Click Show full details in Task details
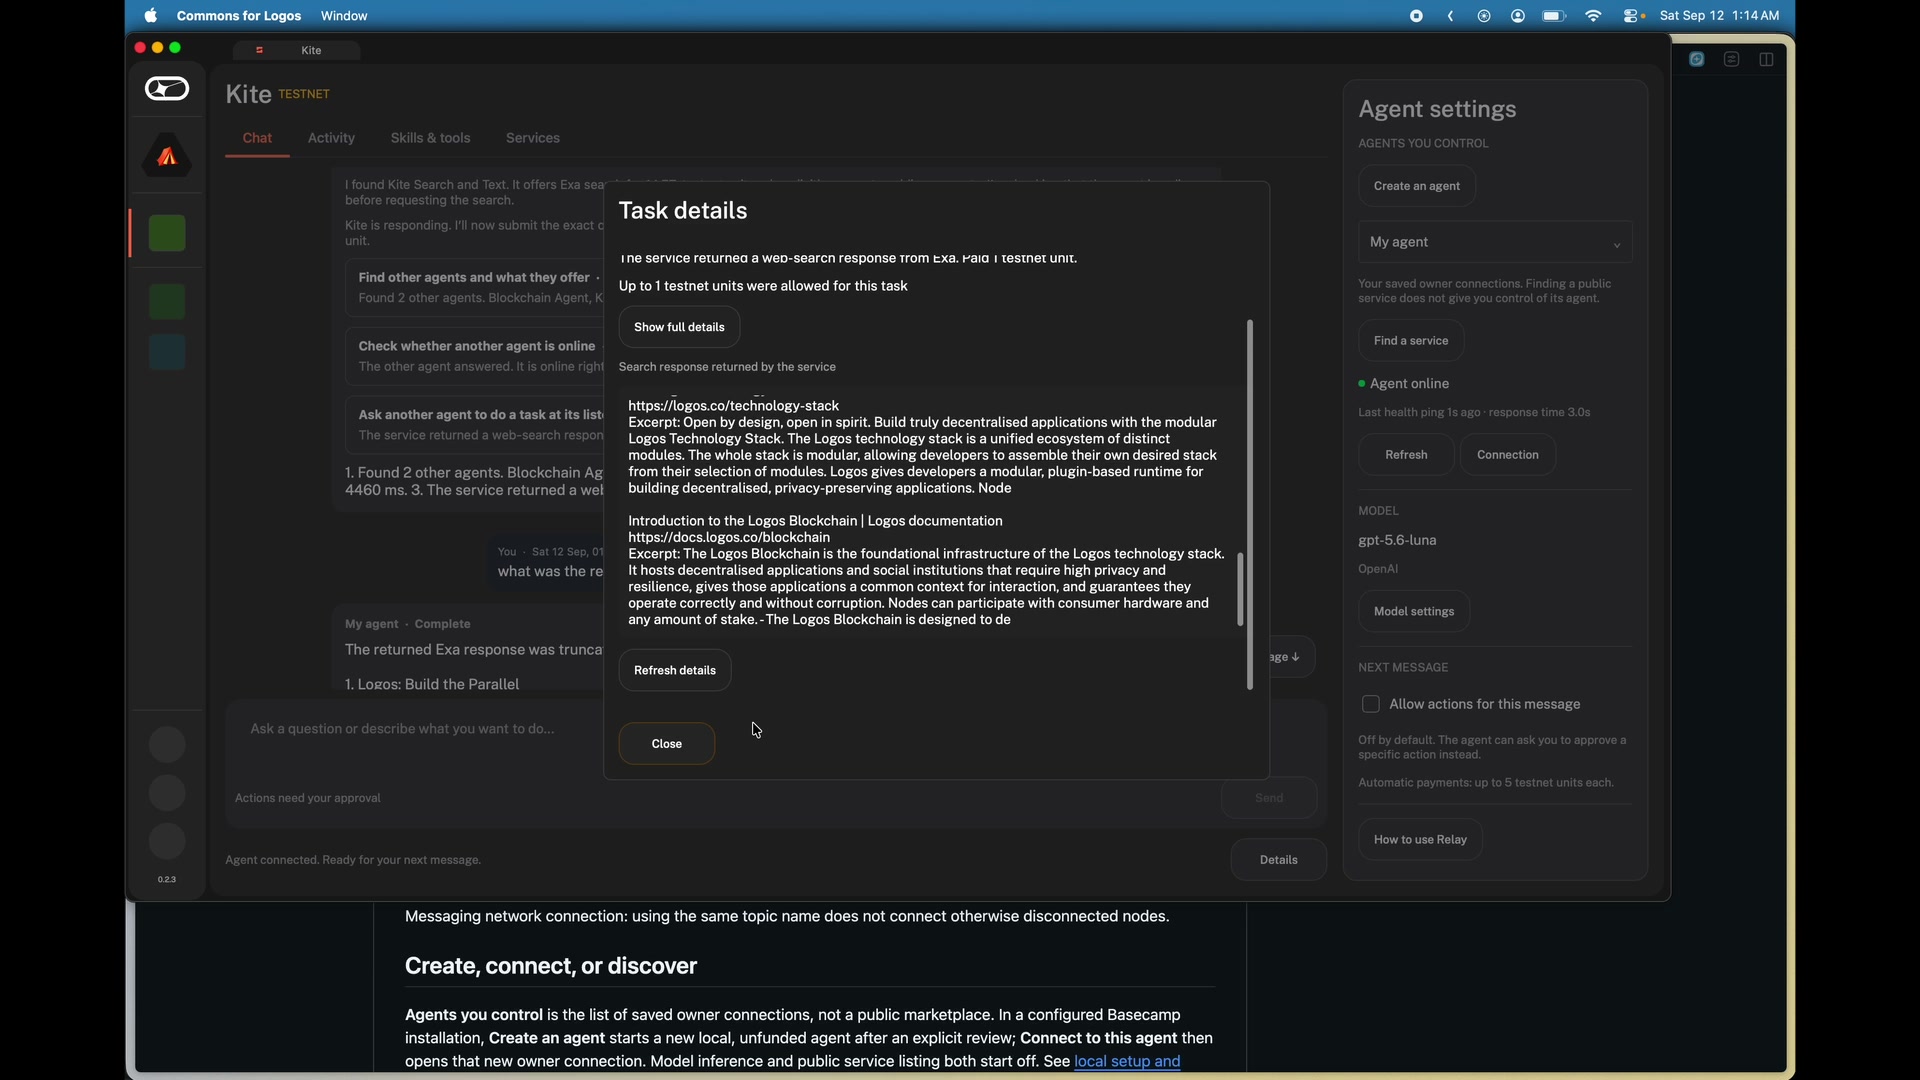Screen dimensions: 1920x1080 coord(680,328)
